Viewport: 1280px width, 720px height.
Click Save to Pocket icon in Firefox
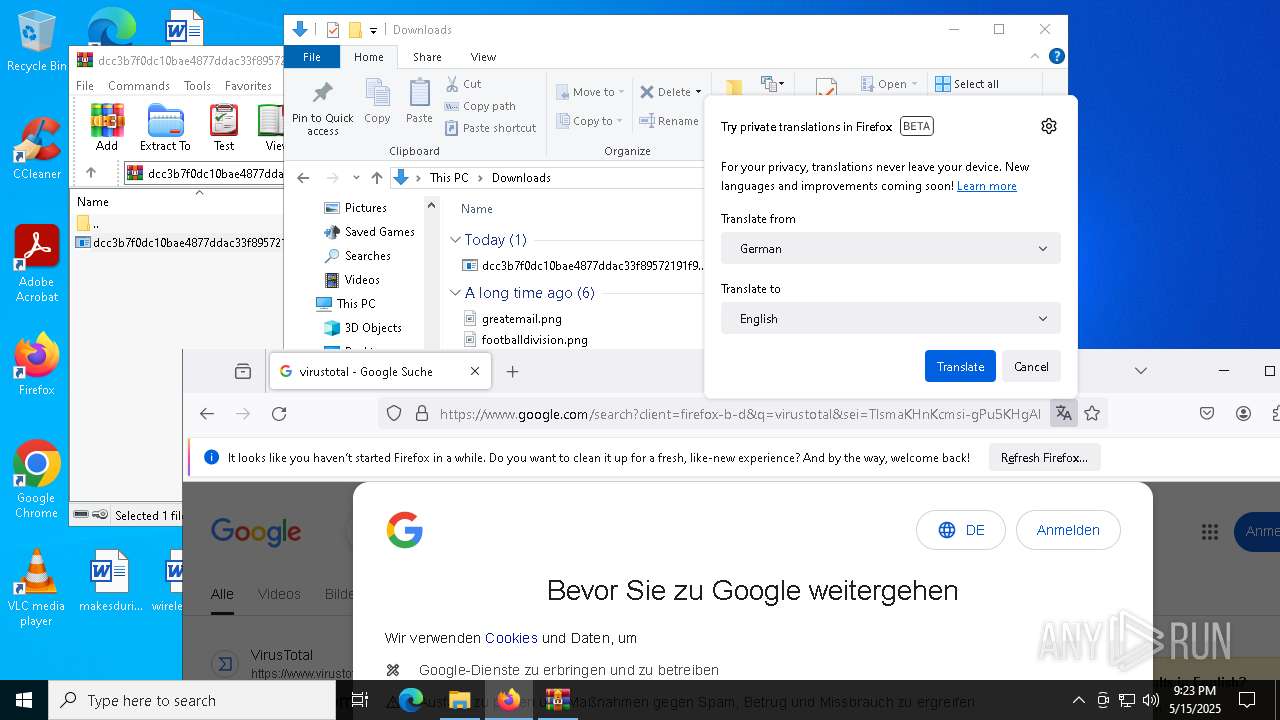click(x=1207, y=413)
